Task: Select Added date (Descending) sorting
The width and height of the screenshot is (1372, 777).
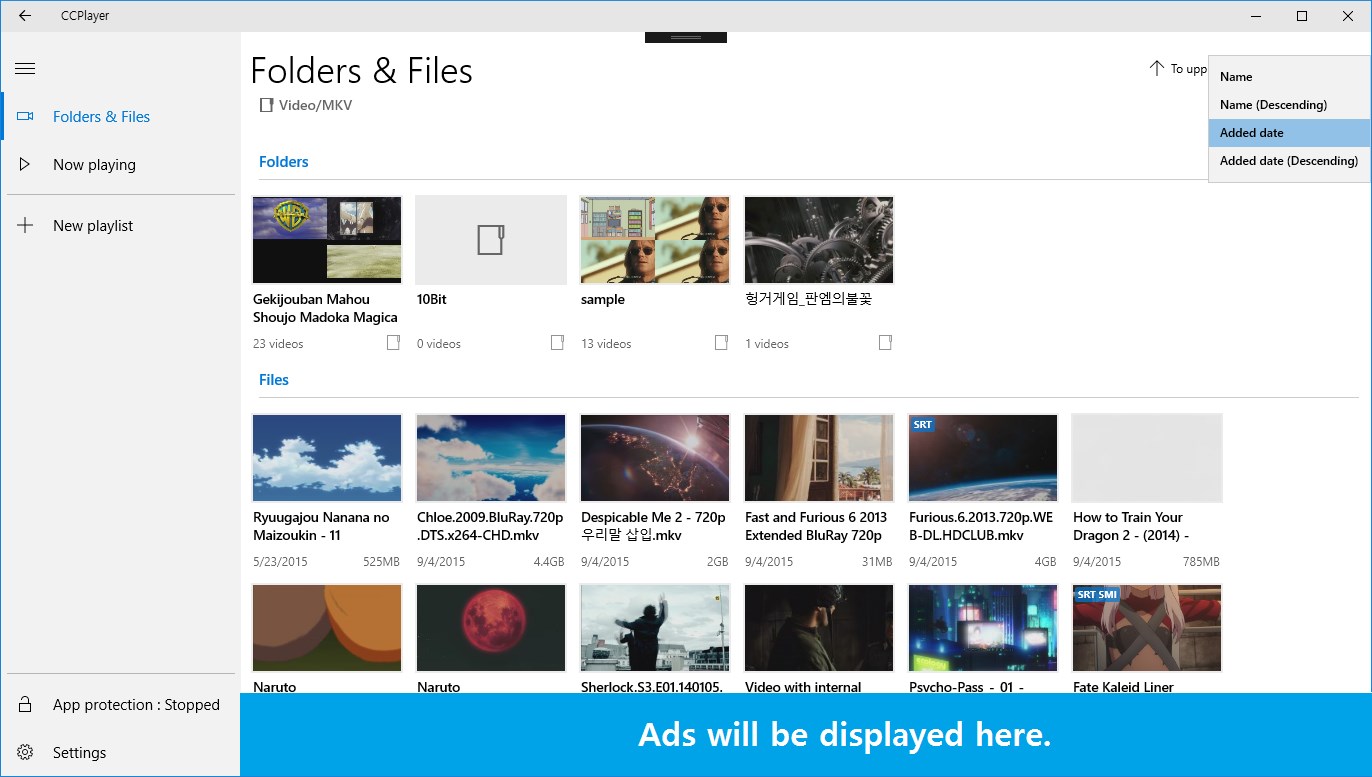Action: [1289, 161]
